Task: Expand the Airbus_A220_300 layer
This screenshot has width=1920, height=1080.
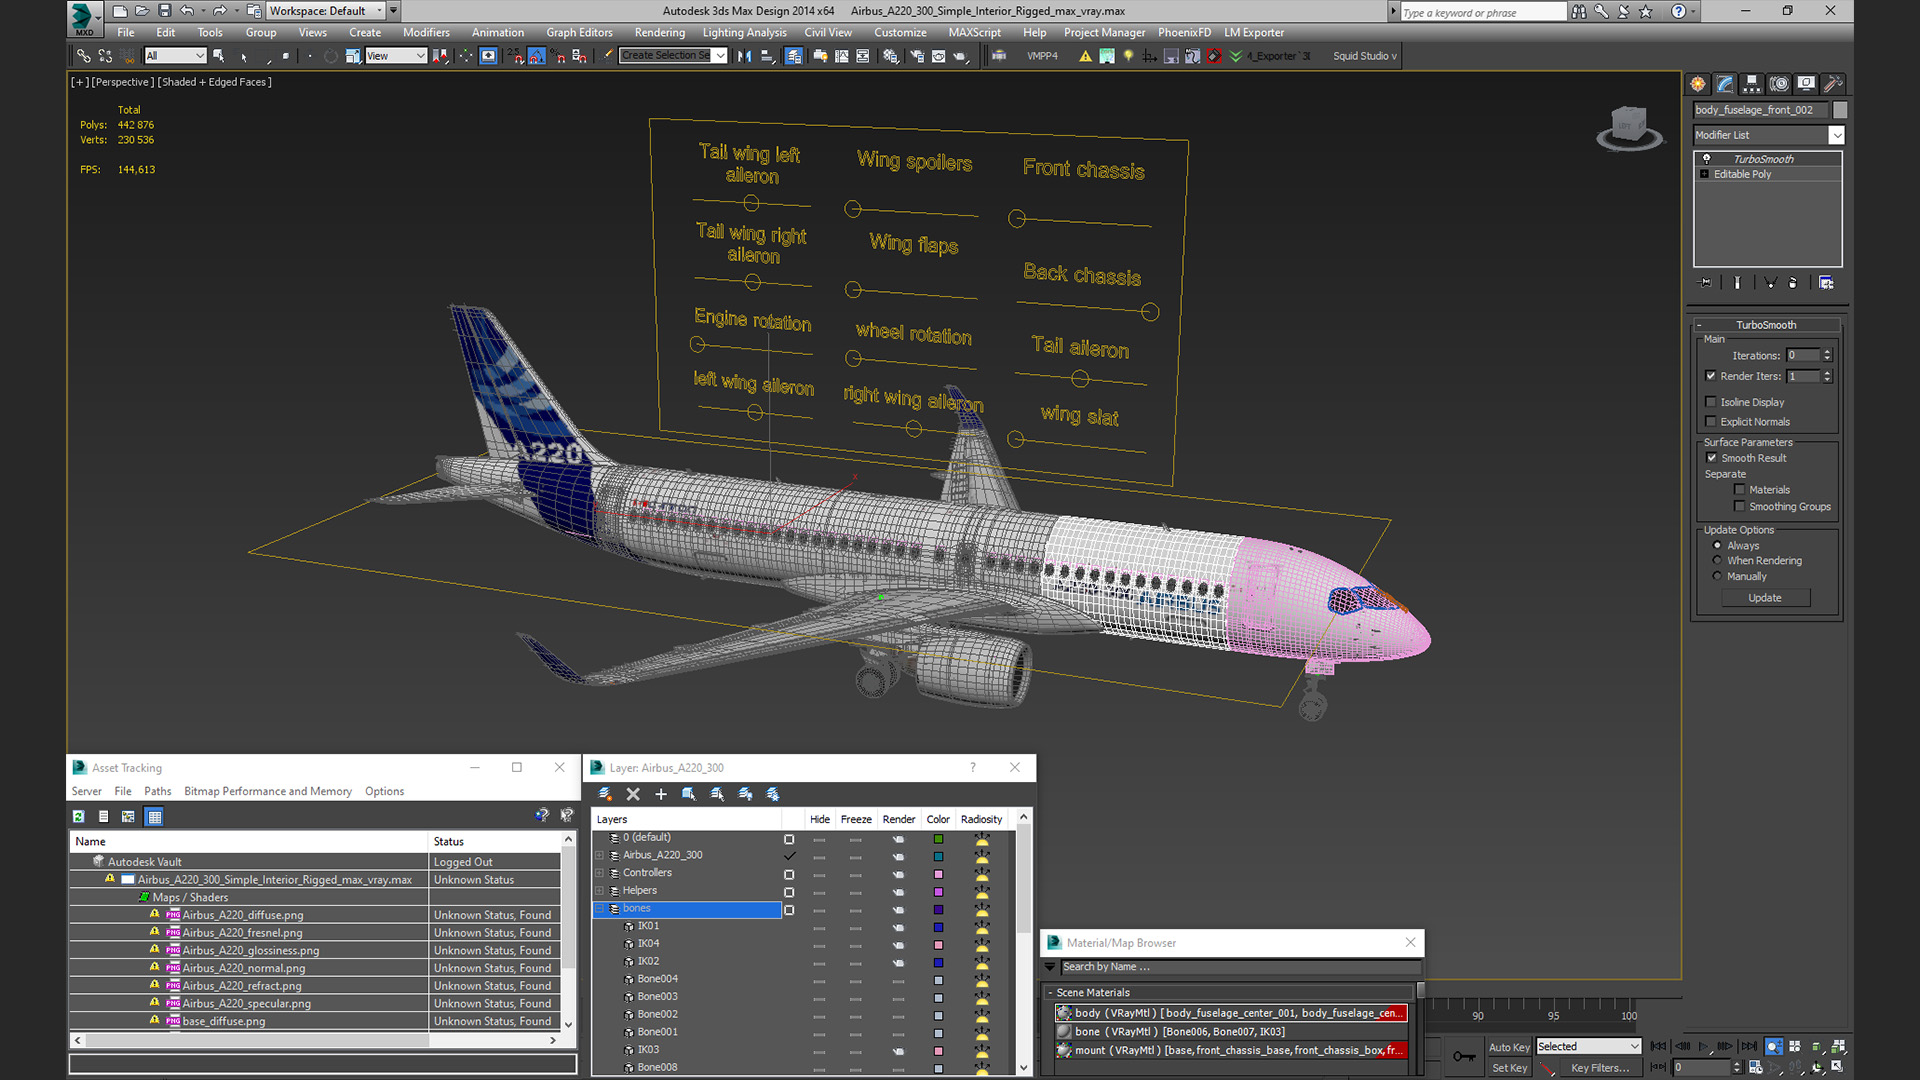Action: (600, 856)
